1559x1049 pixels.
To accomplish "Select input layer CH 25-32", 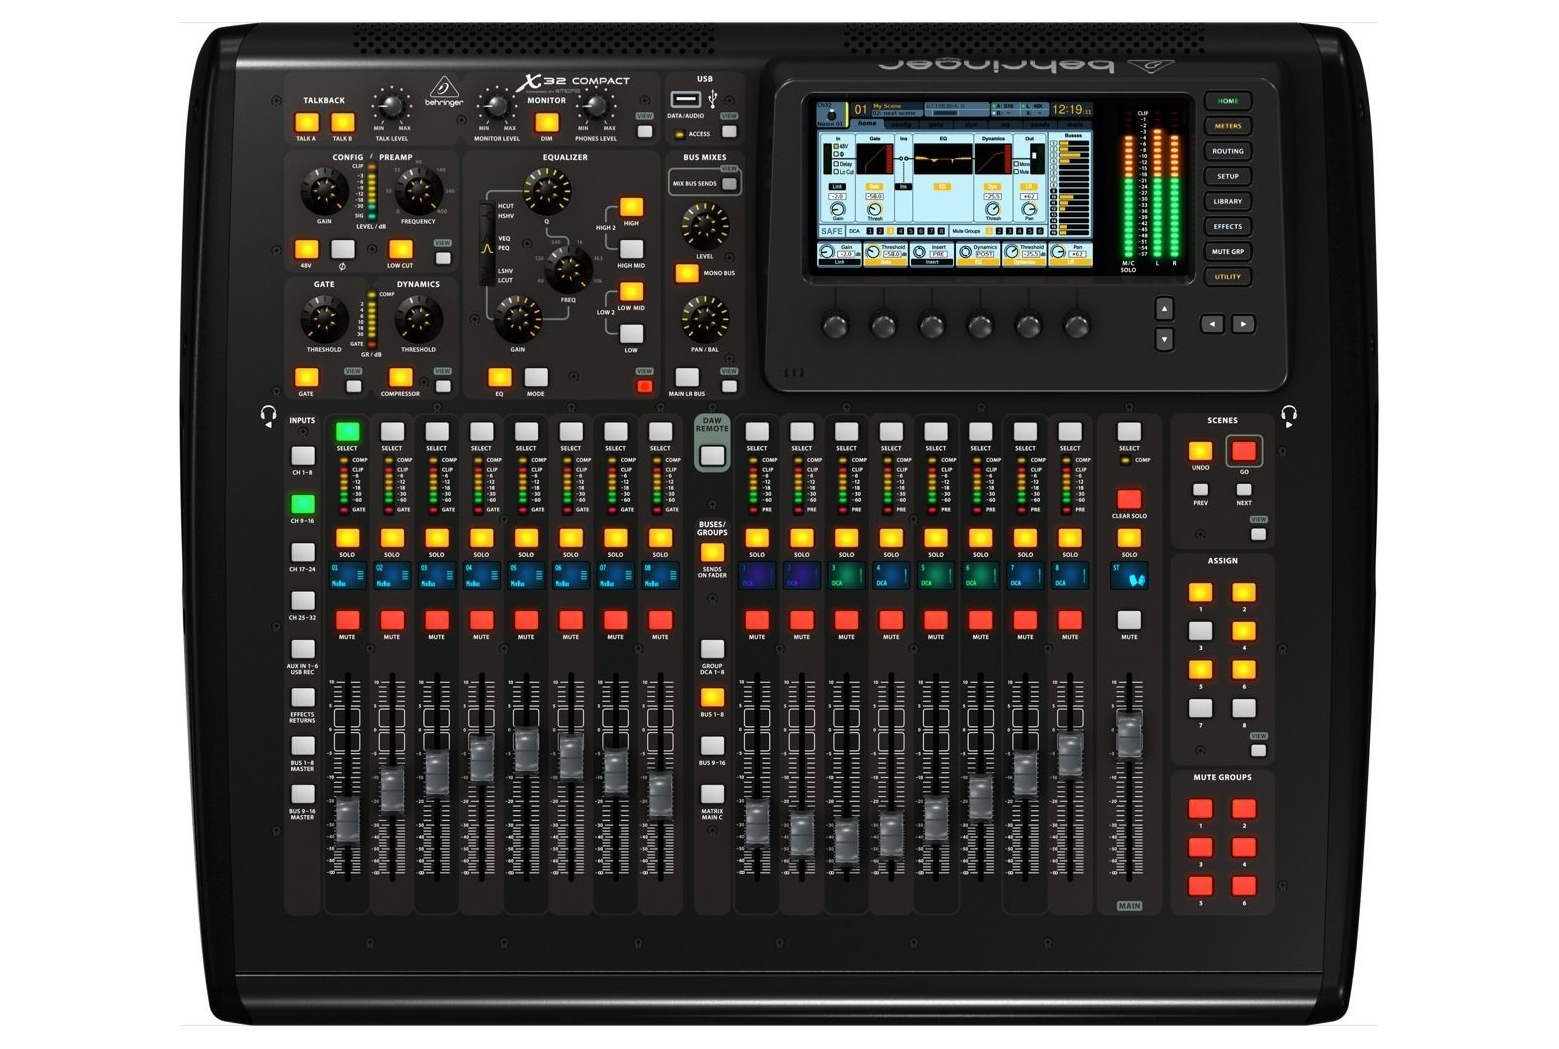I will point(302,601).
